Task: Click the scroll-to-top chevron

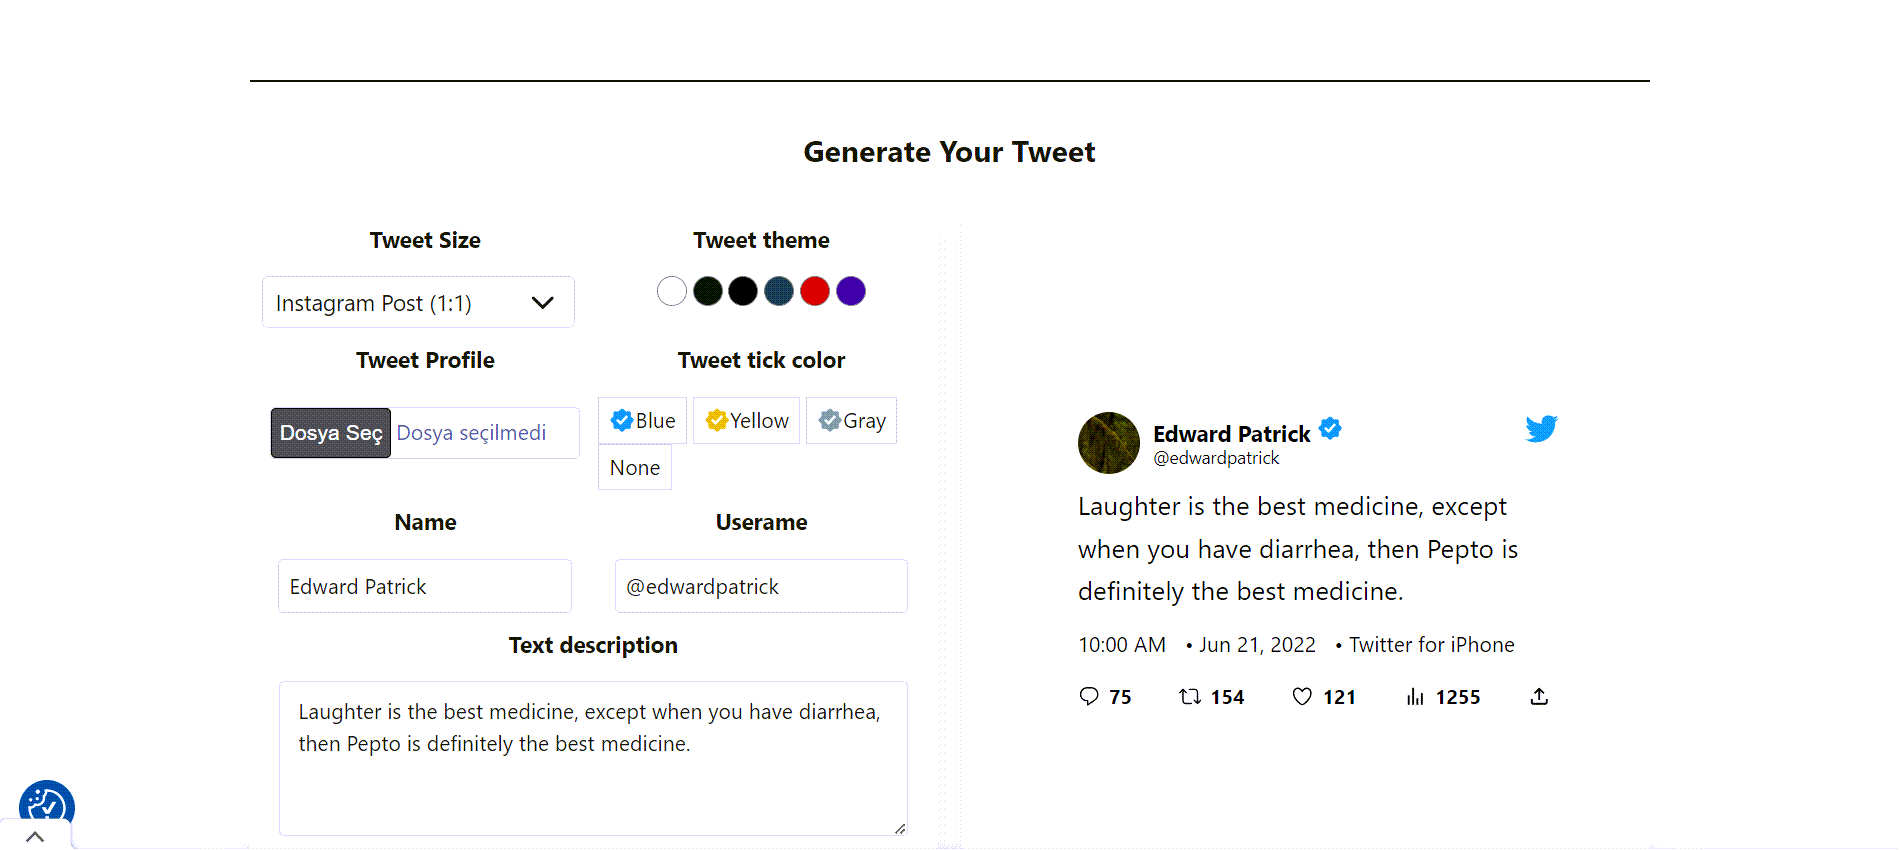Action: click(37, 836)
